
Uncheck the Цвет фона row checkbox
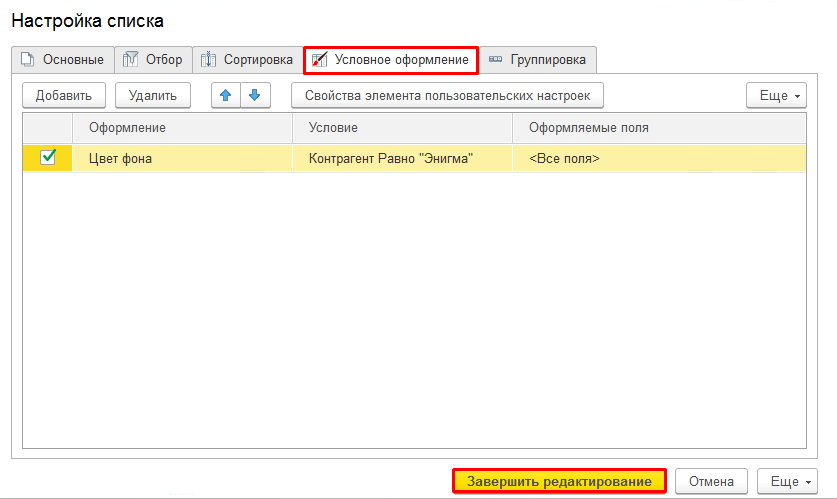click(48, 157)
